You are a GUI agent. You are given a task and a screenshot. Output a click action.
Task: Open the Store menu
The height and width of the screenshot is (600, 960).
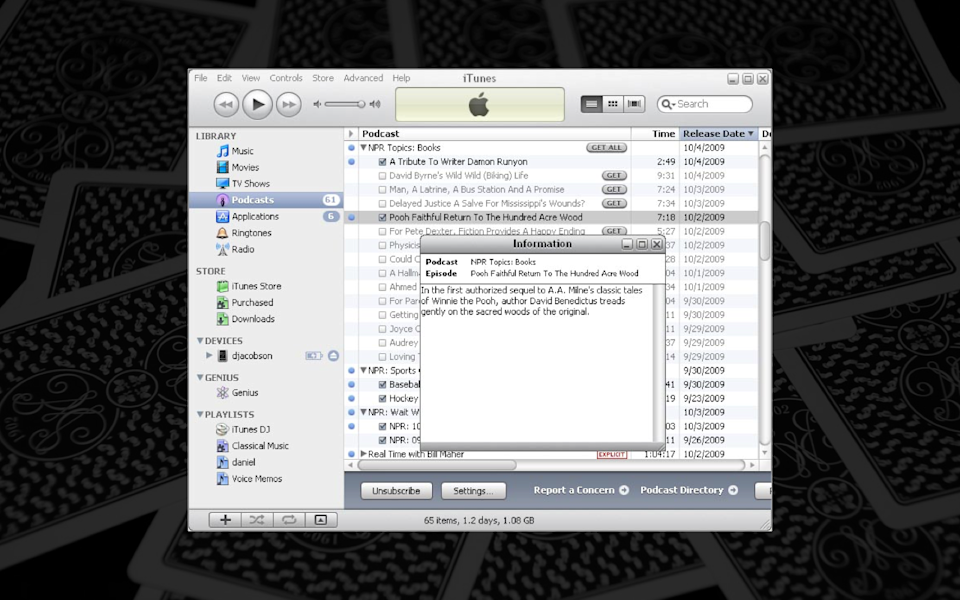coord(323,78)
